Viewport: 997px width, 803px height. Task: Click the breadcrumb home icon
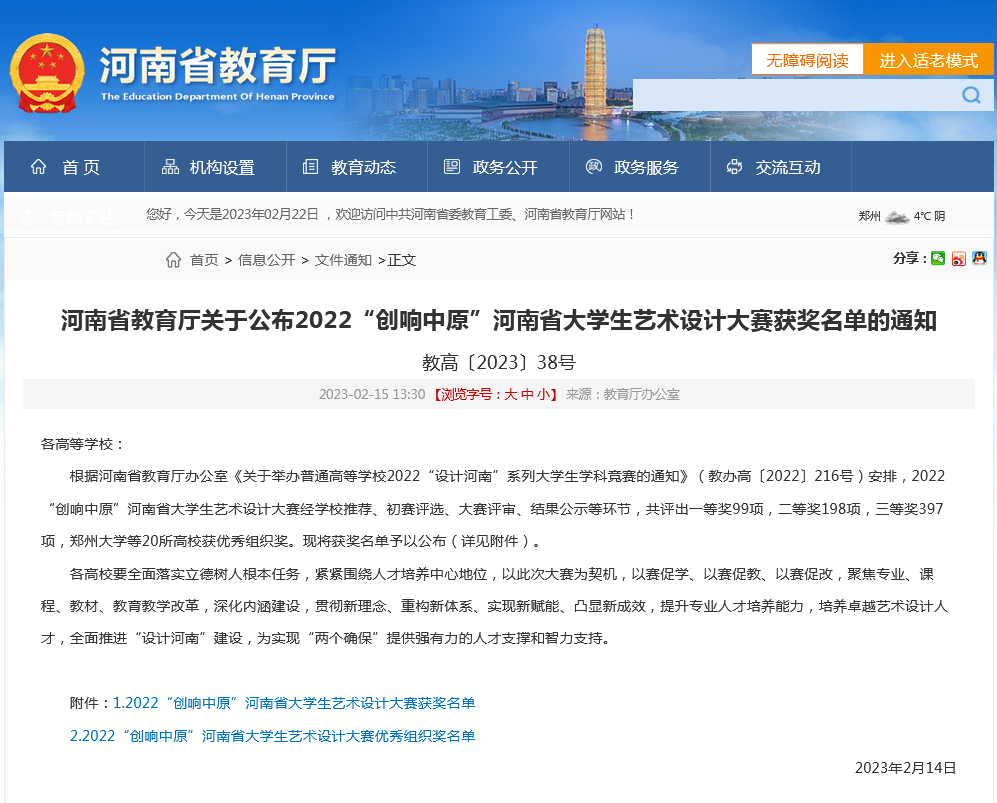pyautogui.click(x=173, y=260)
